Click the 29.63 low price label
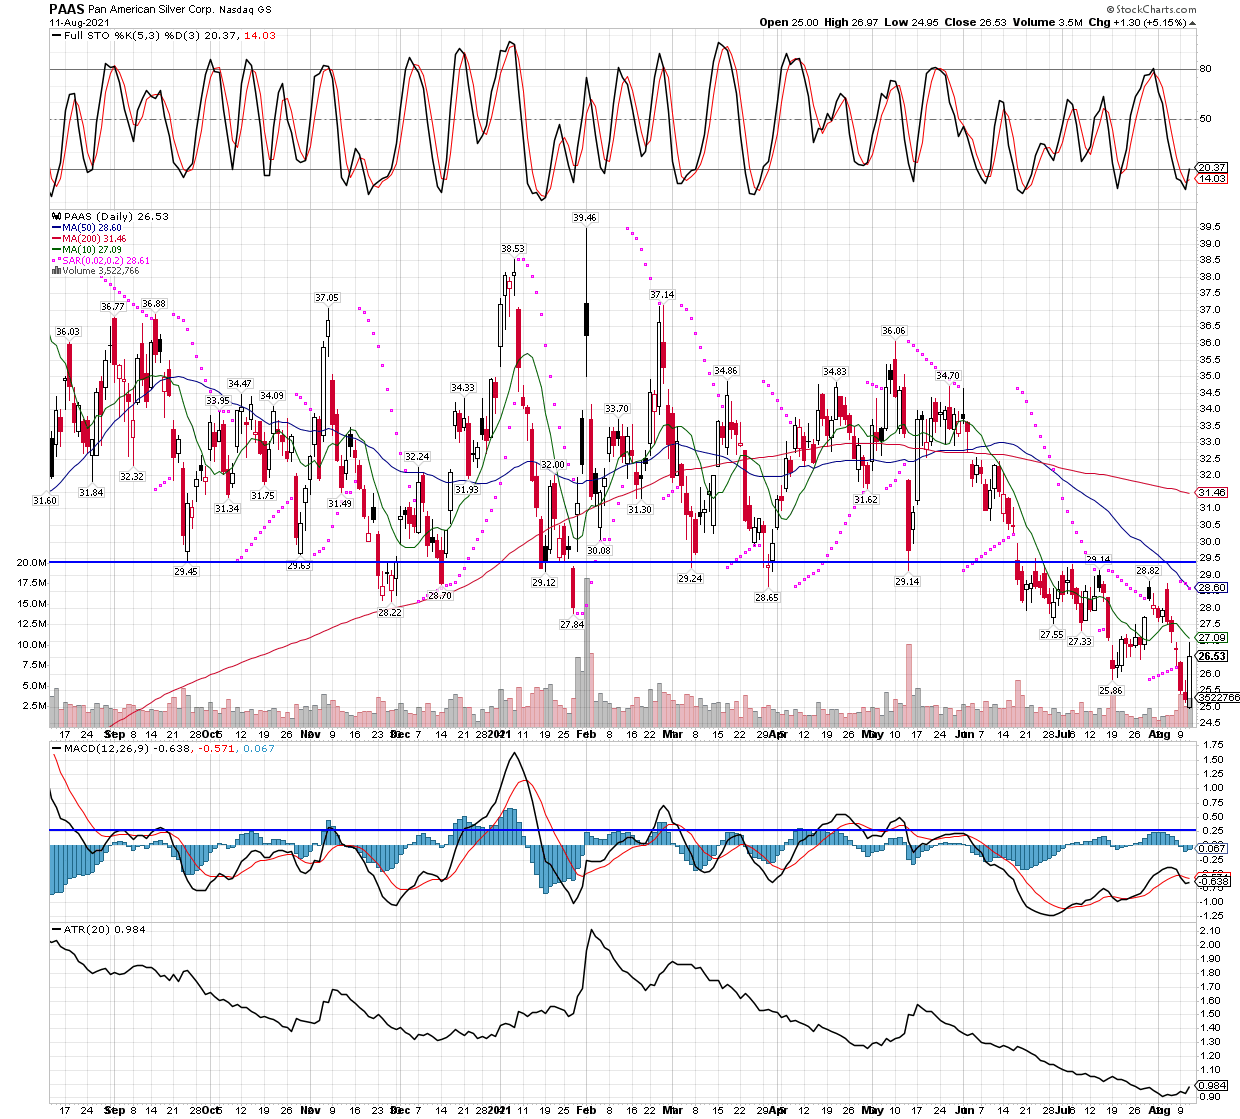The width and height of the screenshot is (1240, 1119). pos(298,566)
